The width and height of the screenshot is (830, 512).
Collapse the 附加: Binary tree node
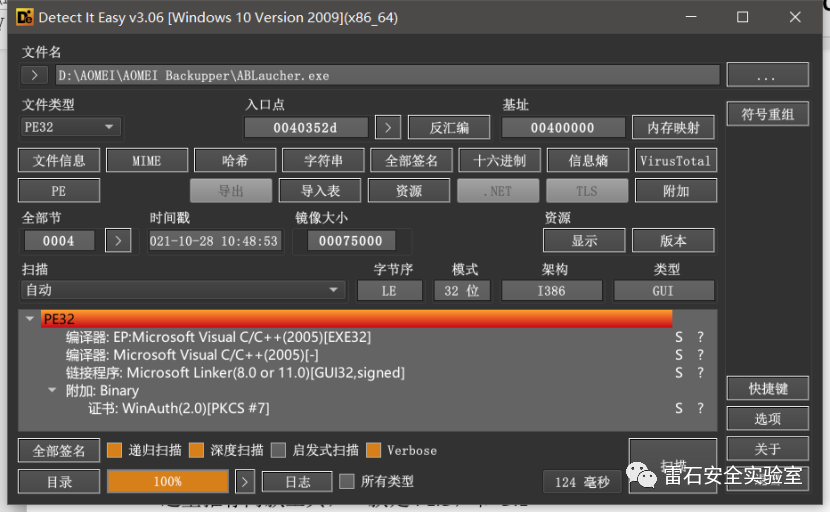coord(52,390)
